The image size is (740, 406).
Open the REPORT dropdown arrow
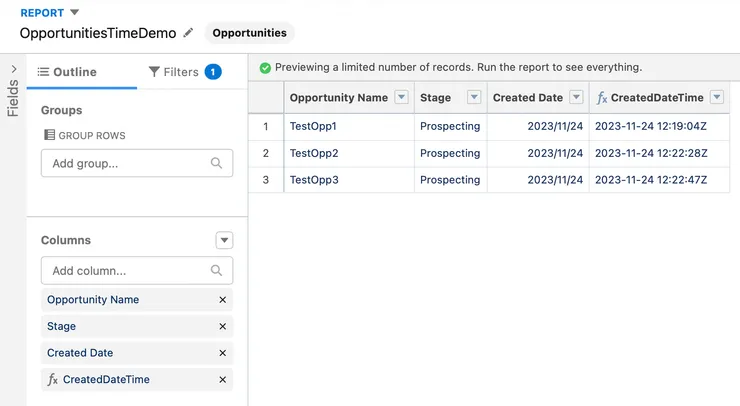pyautogui.click(x=74, y=12)
